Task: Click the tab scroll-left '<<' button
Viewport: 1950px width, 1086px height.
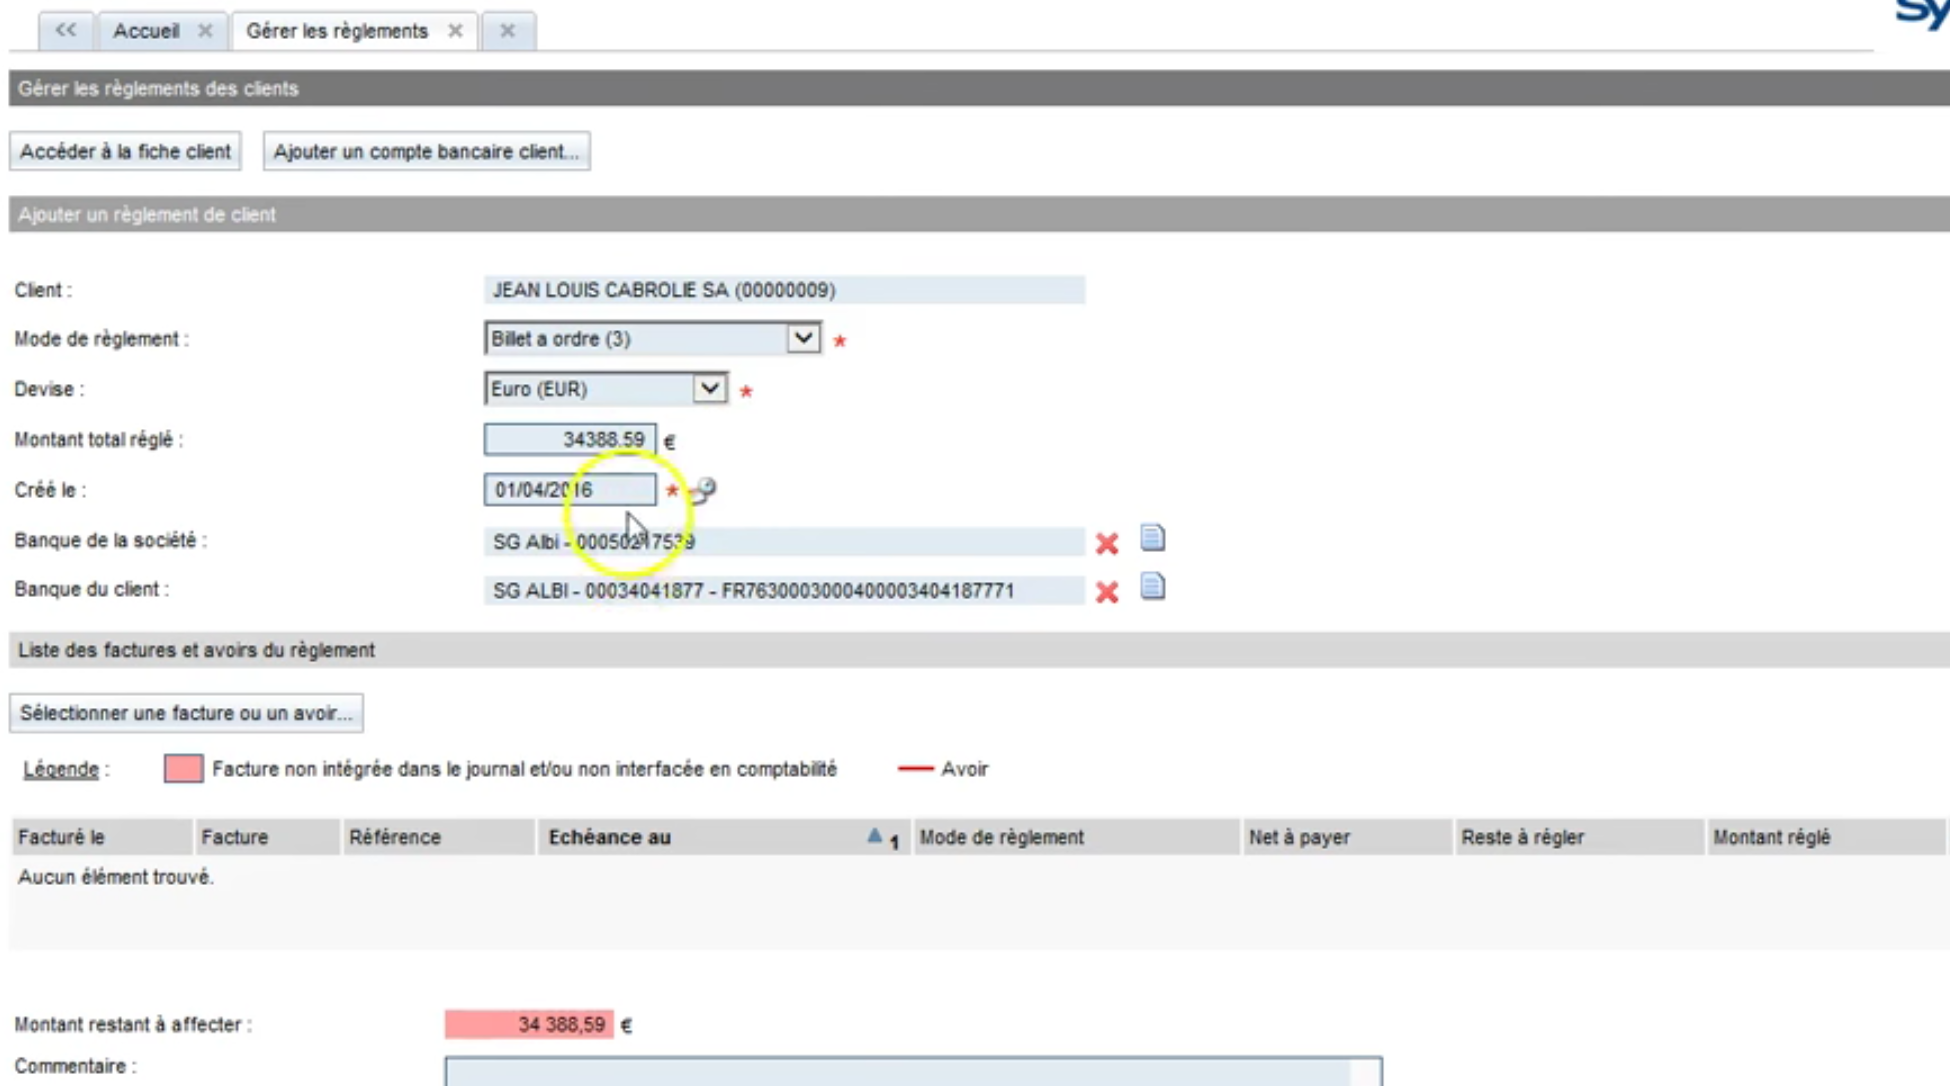Action: click(66, 30)
